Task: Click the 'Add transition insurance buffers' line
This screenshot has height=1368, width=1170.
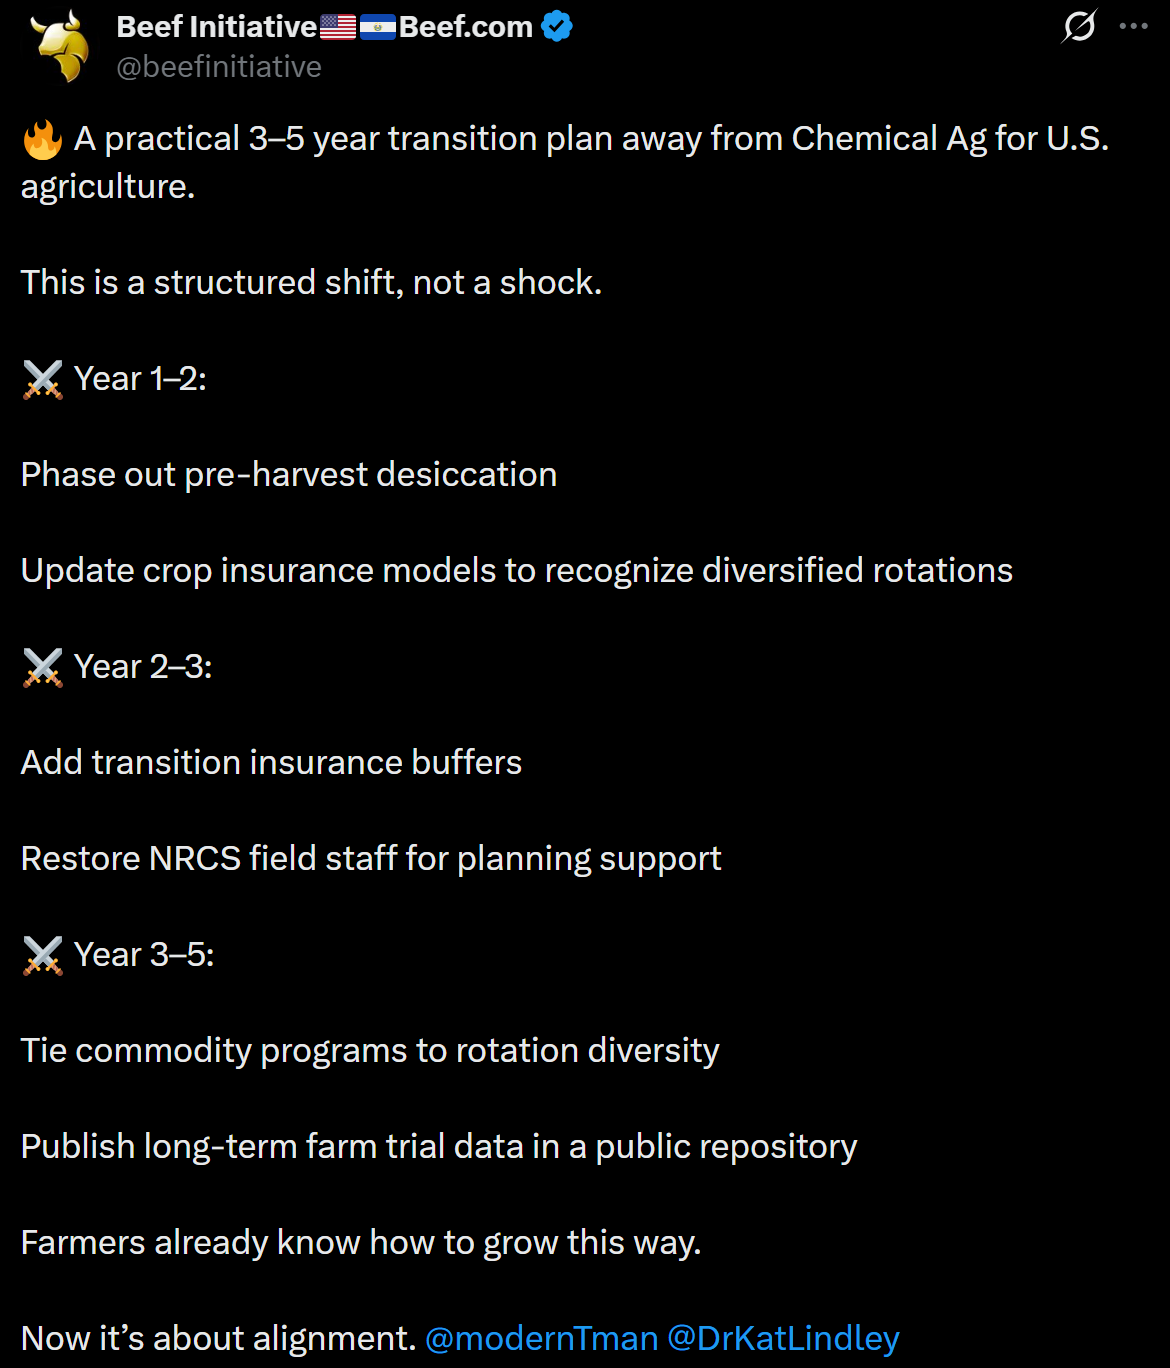Action: point(271,763)
